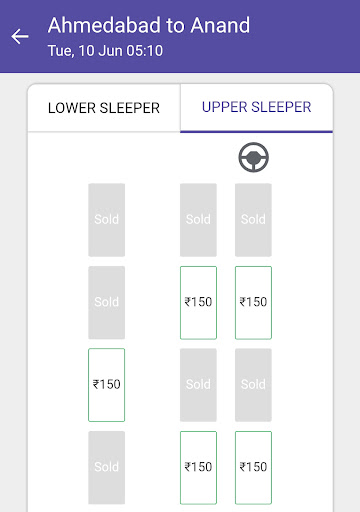
Task: Tap sold seat in first row, left column
Action: [x=107, y=220]
